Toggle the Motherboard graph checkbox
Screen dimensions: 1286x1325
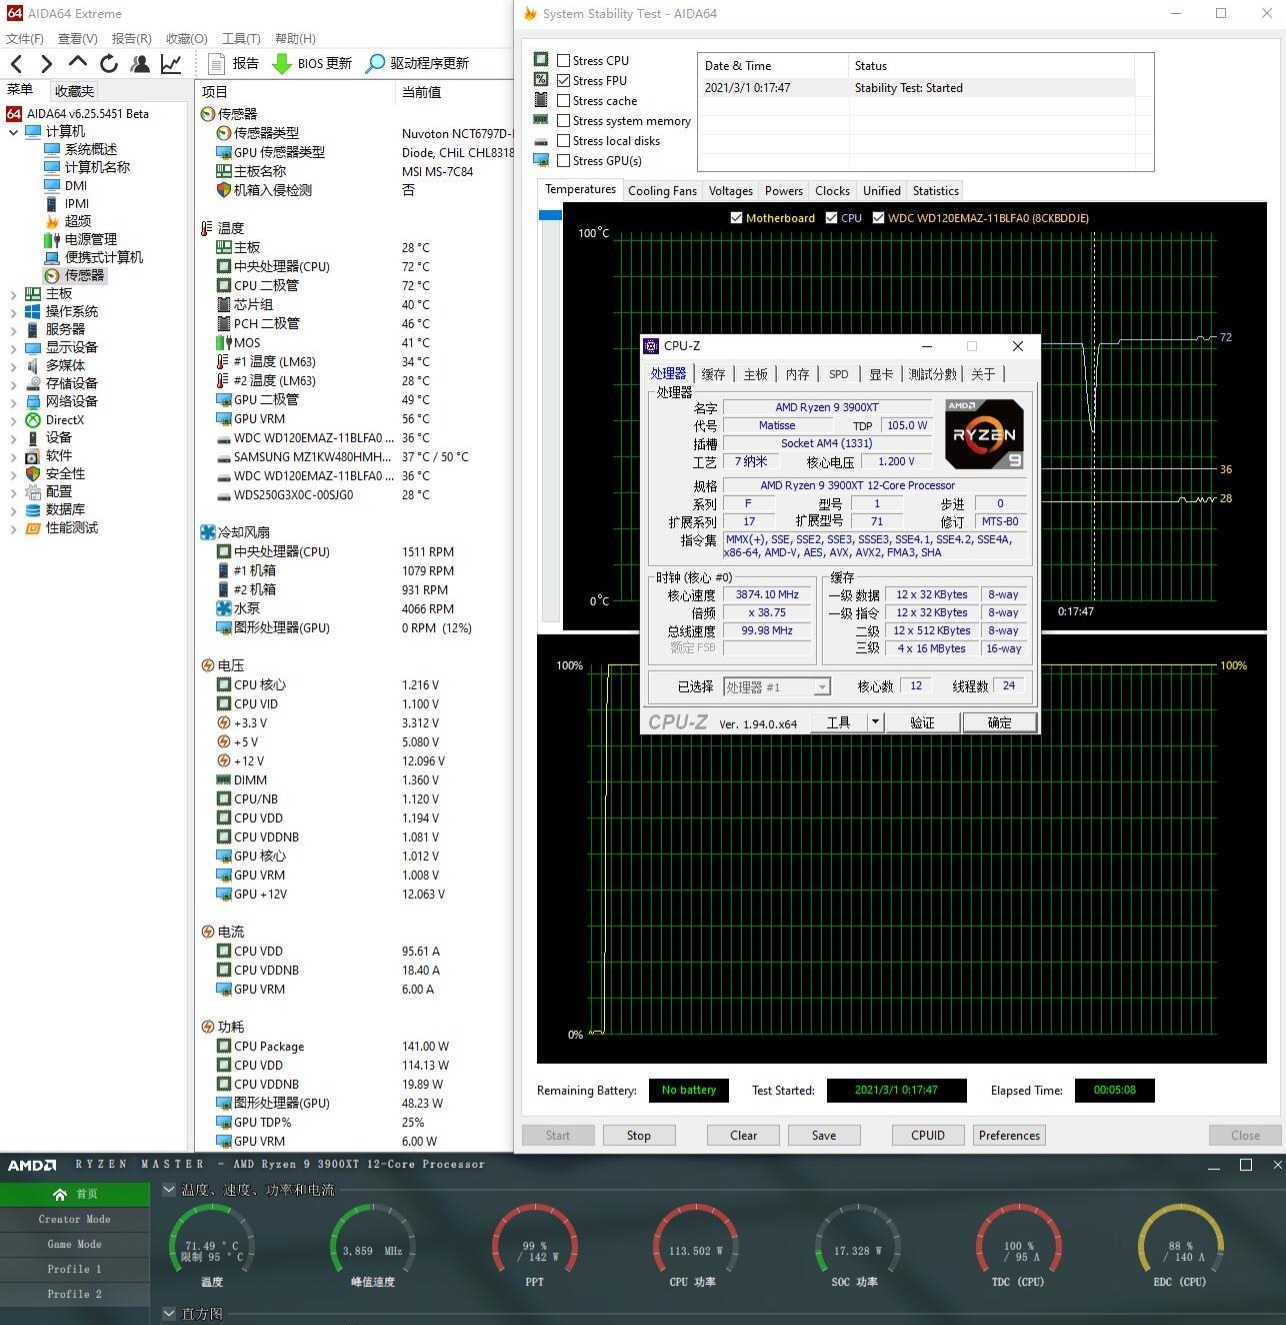[737, 218]
